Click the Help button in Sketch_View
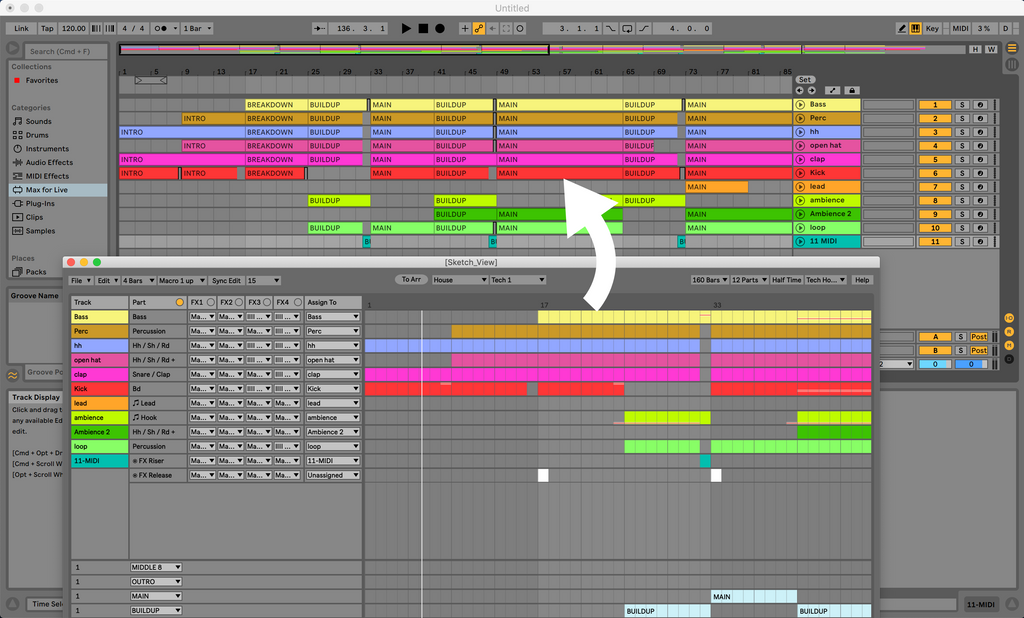 (x=862, y=280)
